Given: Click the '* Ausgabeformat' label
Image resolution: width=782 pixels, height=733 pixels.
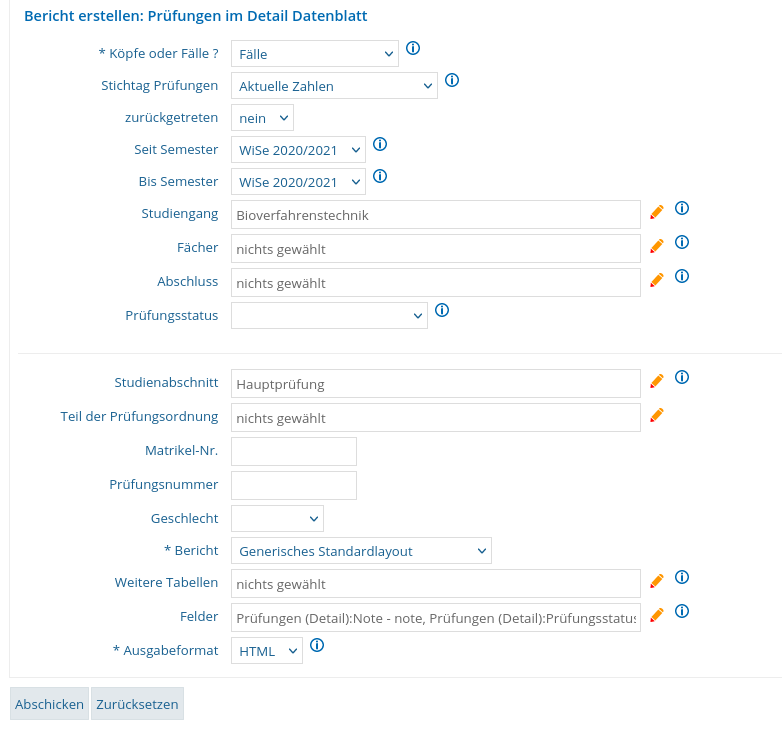Looking at the screenshot, I should coord(166,650).
